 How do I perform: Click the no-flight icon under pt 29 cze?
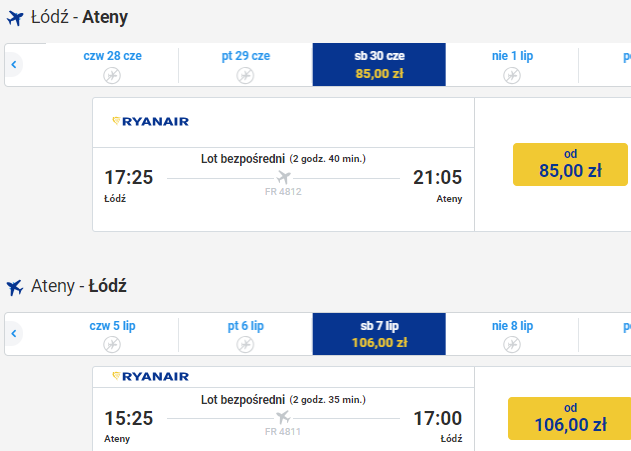(245, 75)
